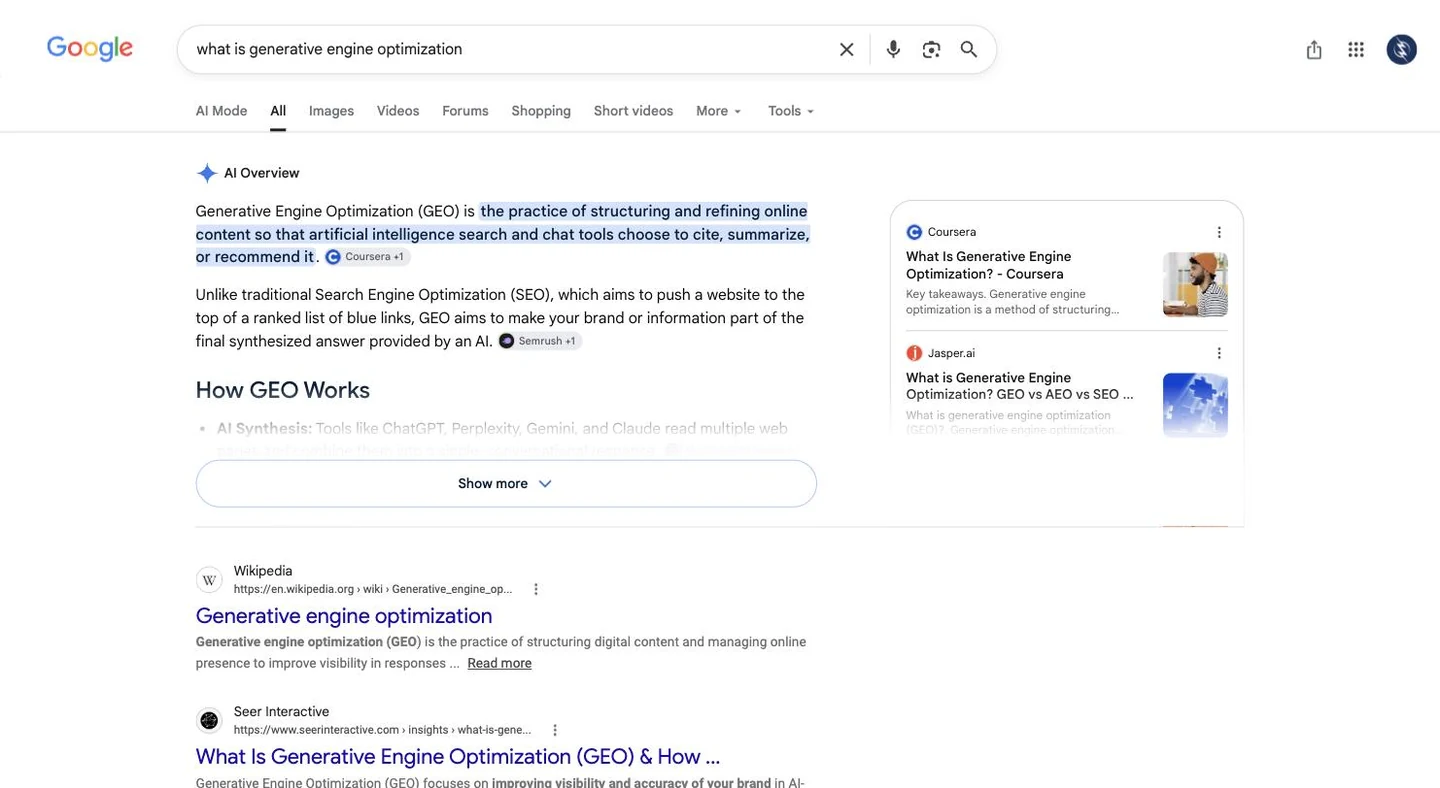Switch to the AI Mode tab
The height and width of the screenshot is (788, 1440).
(221, 111)
